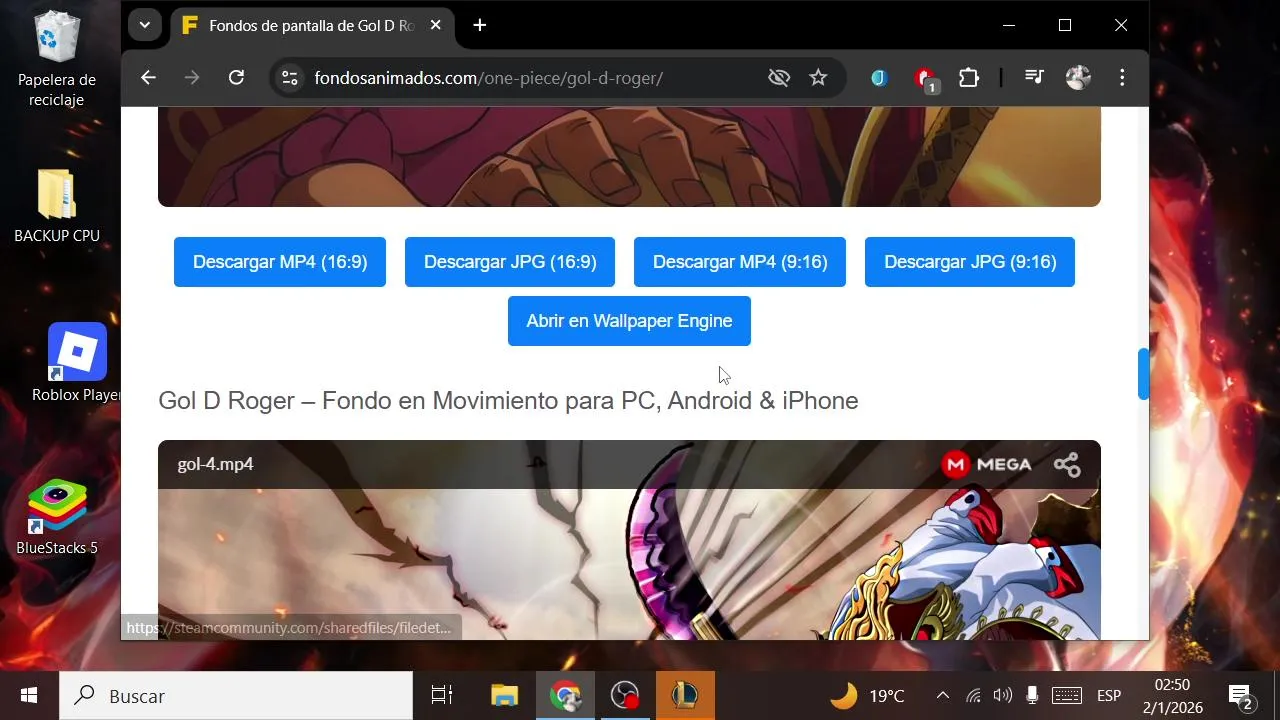Open the 19°C weather widget
Screen dimensions: 1280x720
(867, 696)
